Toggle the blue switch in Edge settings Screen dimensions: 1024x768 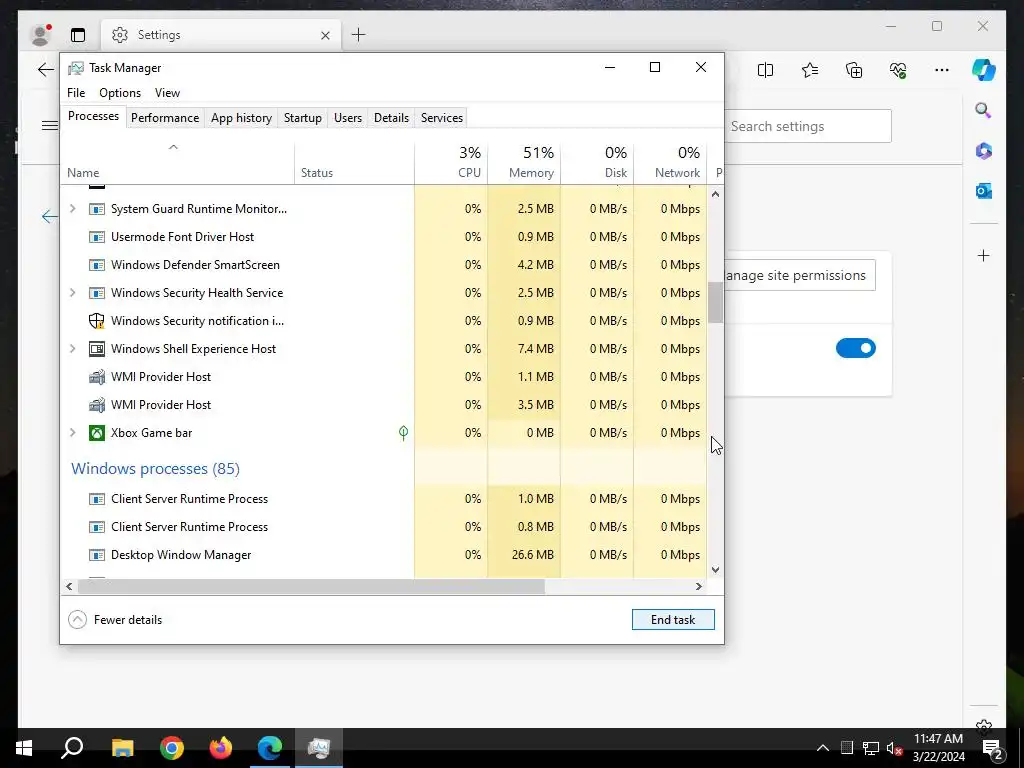pyautogui.click(x=856, y=348)
